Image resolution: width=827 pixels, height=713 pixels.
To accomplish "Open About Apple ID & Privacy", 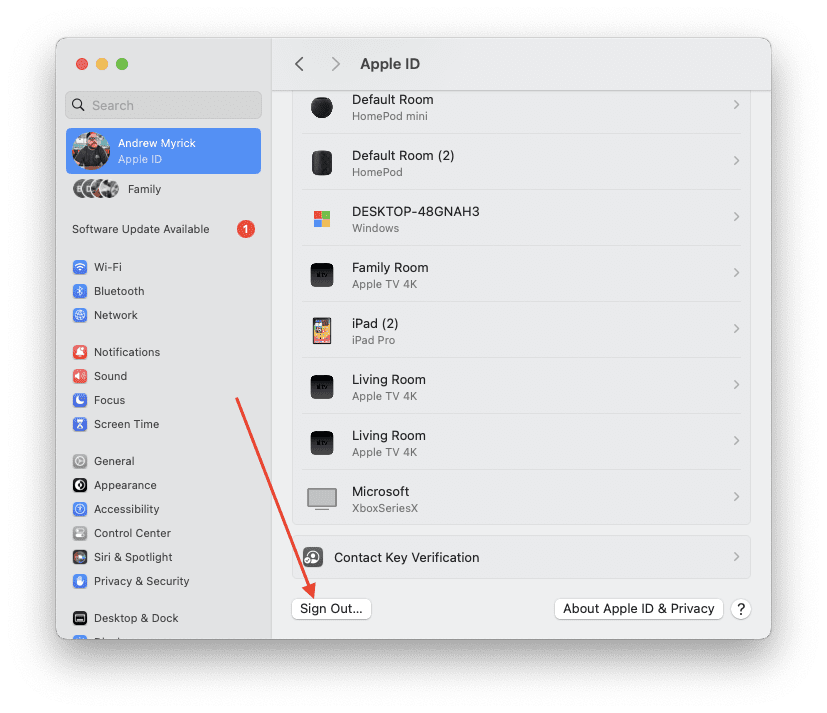I will click(x=639, y=609).
